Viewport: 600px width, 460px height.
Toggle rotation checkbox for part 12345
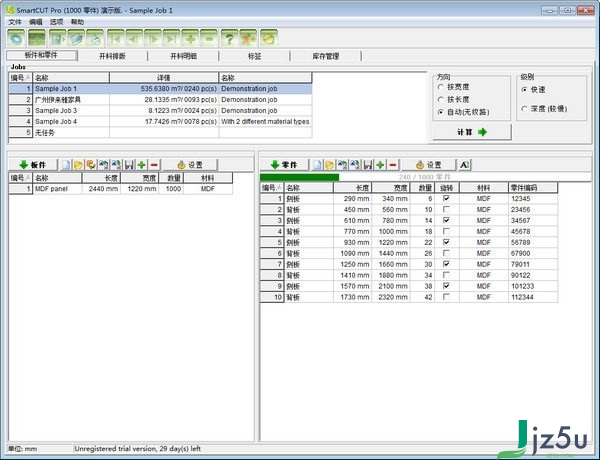click(446, 198)
